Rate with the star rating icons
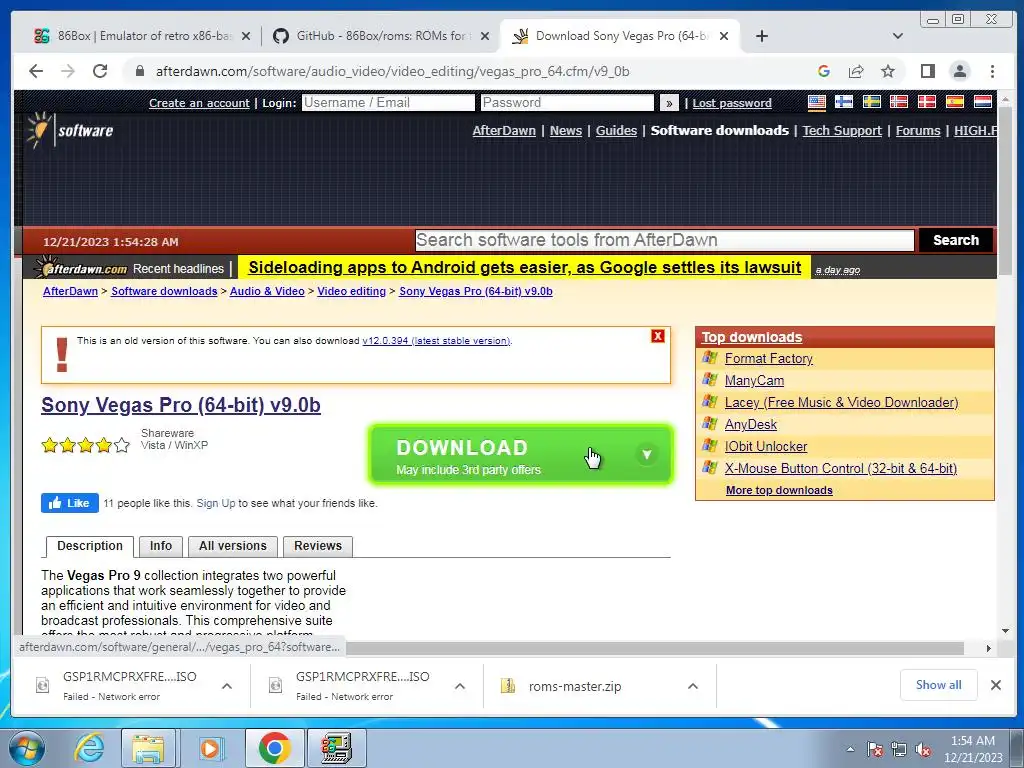This screenshot has height=768, width=1024. (86, 445)
